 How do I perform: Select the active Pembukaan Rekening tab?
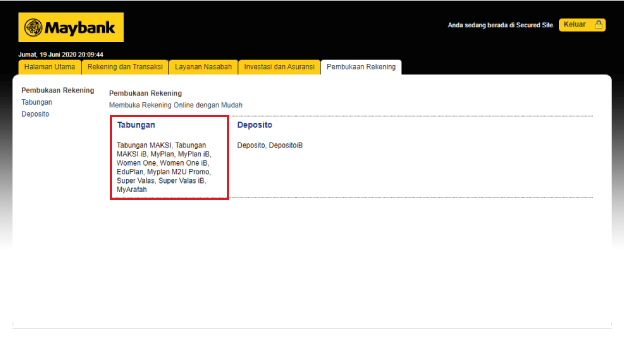361,67
